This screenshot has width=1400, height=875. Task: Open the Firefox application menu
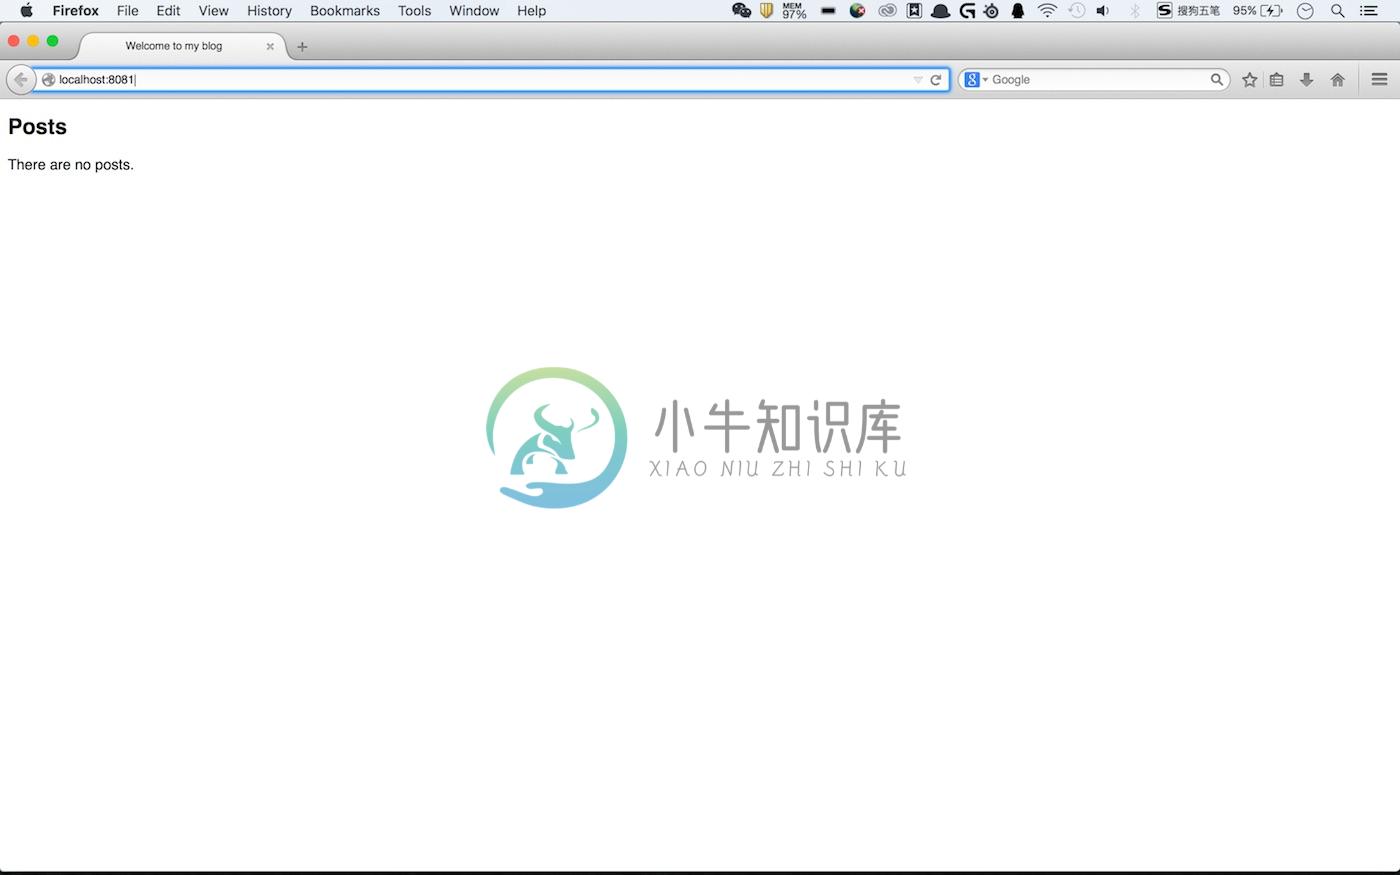pos(76,11)
